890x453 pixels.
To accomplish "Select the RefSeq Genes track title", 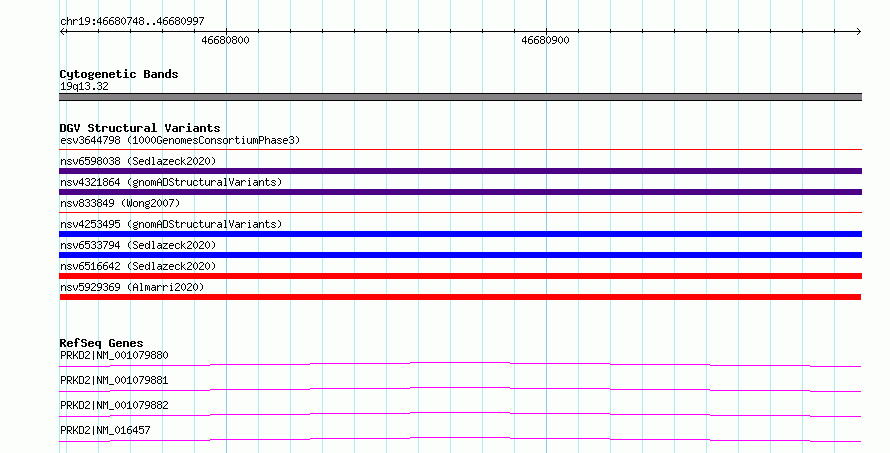I will (x=101, y=343).
